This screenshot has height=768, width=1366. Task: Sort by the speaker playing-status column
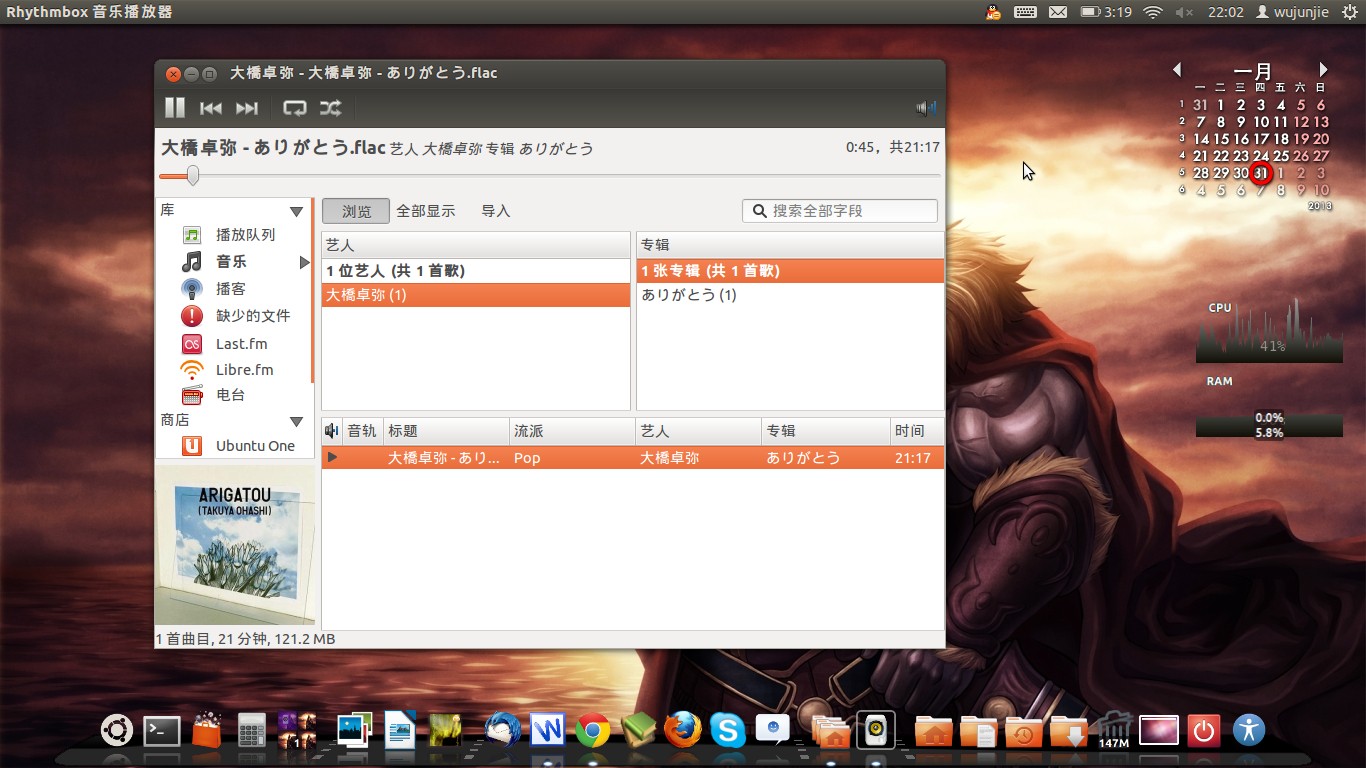332,431
